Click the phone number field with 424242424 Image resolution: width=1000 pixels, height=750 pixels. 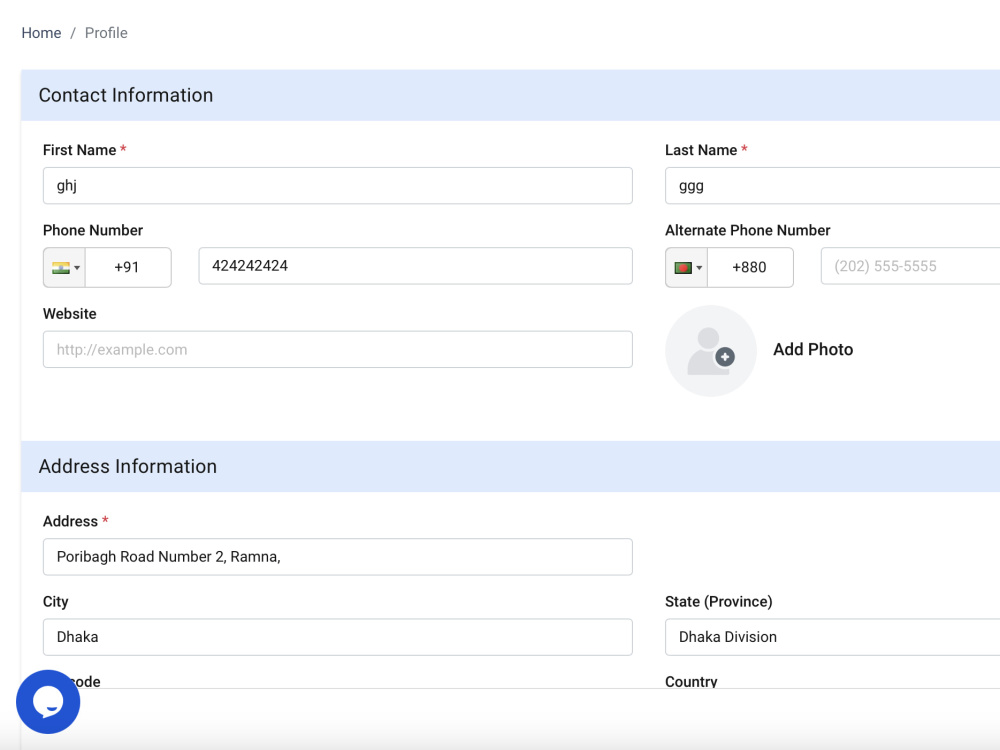415,266
